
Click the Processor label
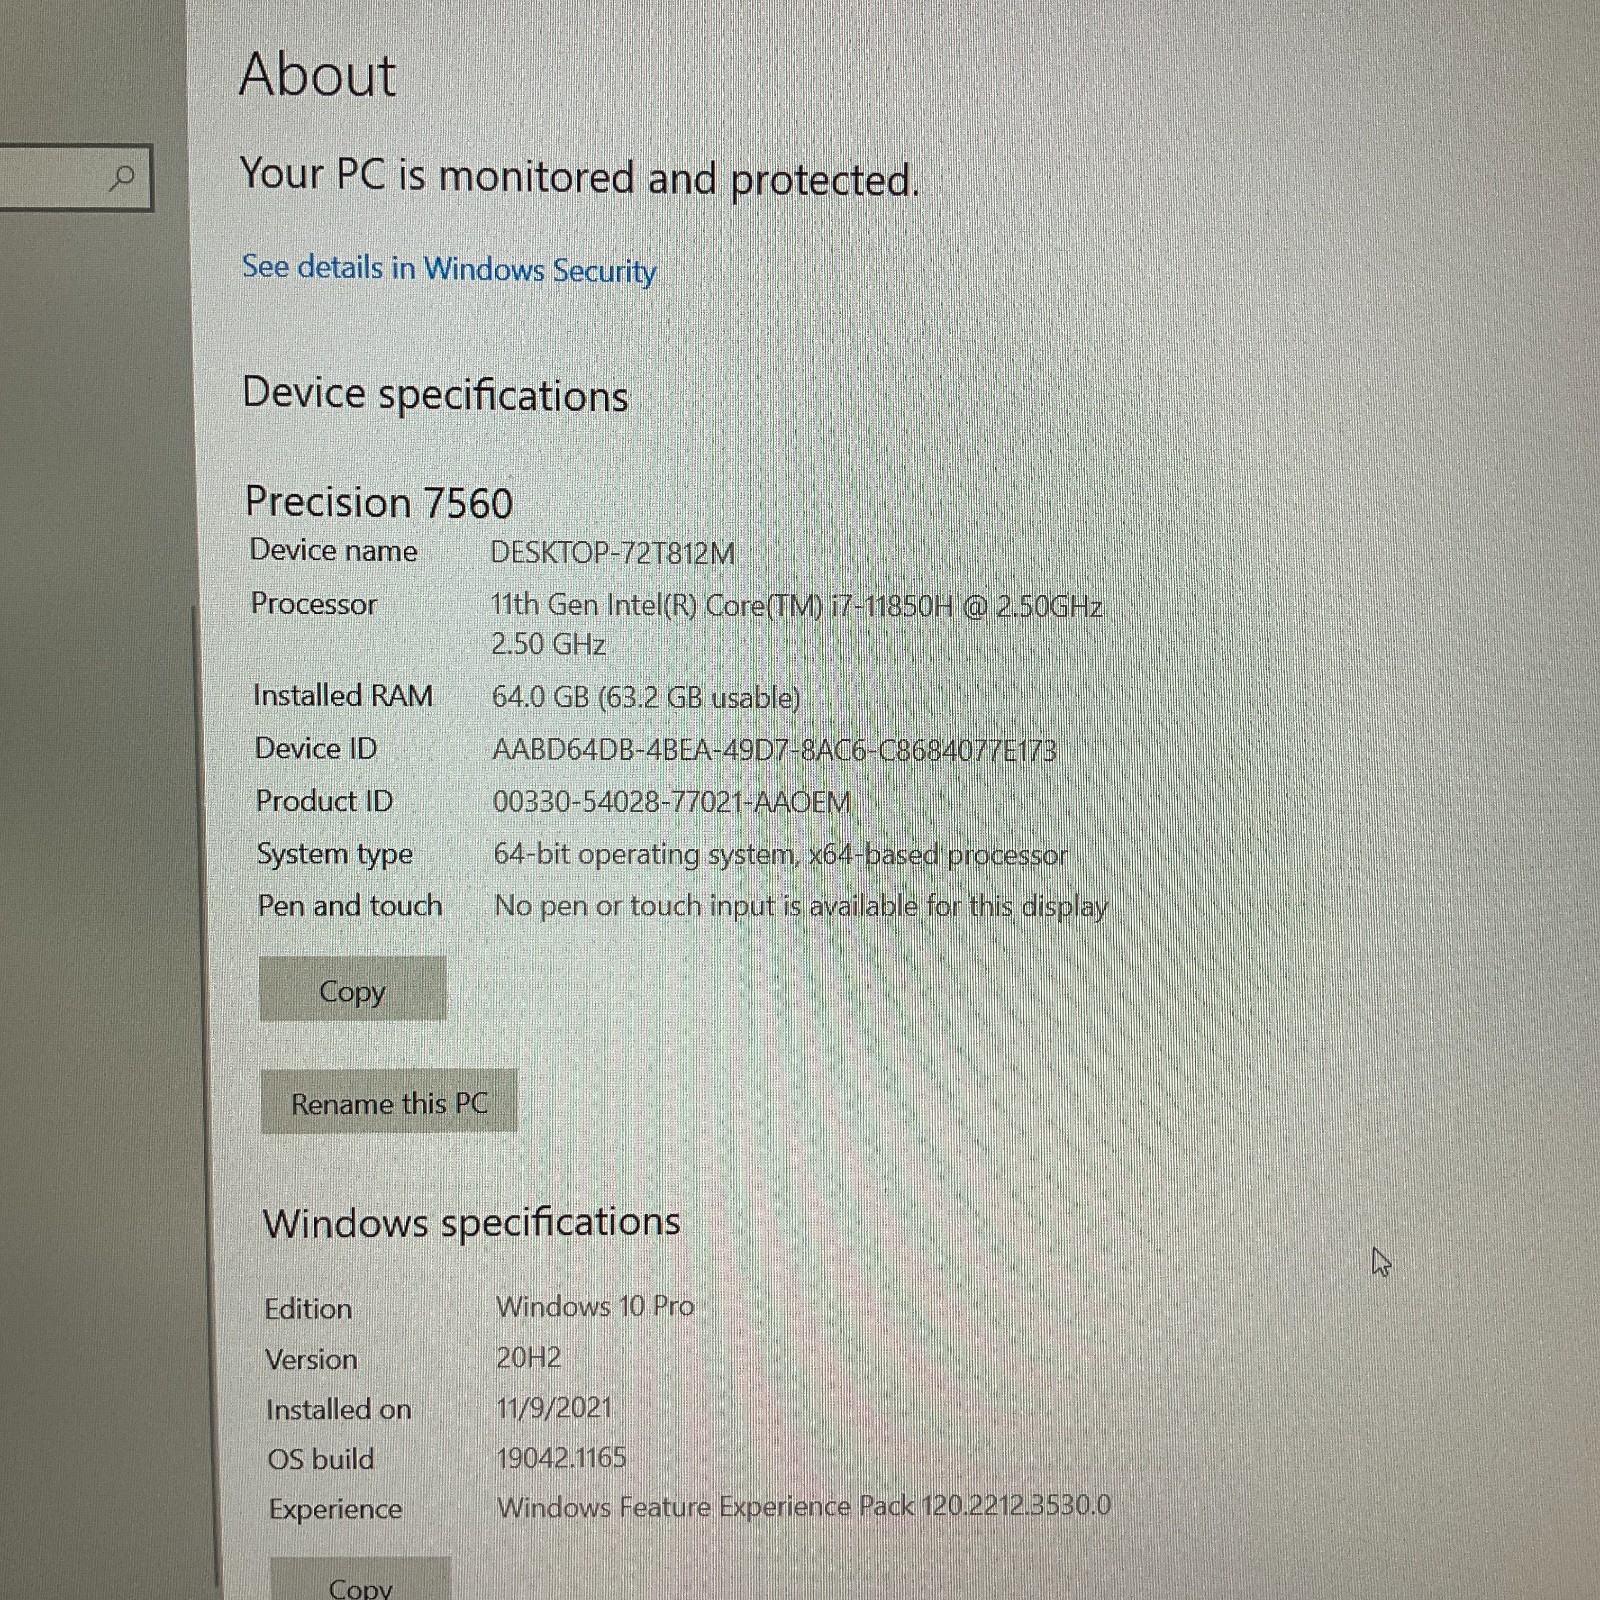click(x=314, y=604)
